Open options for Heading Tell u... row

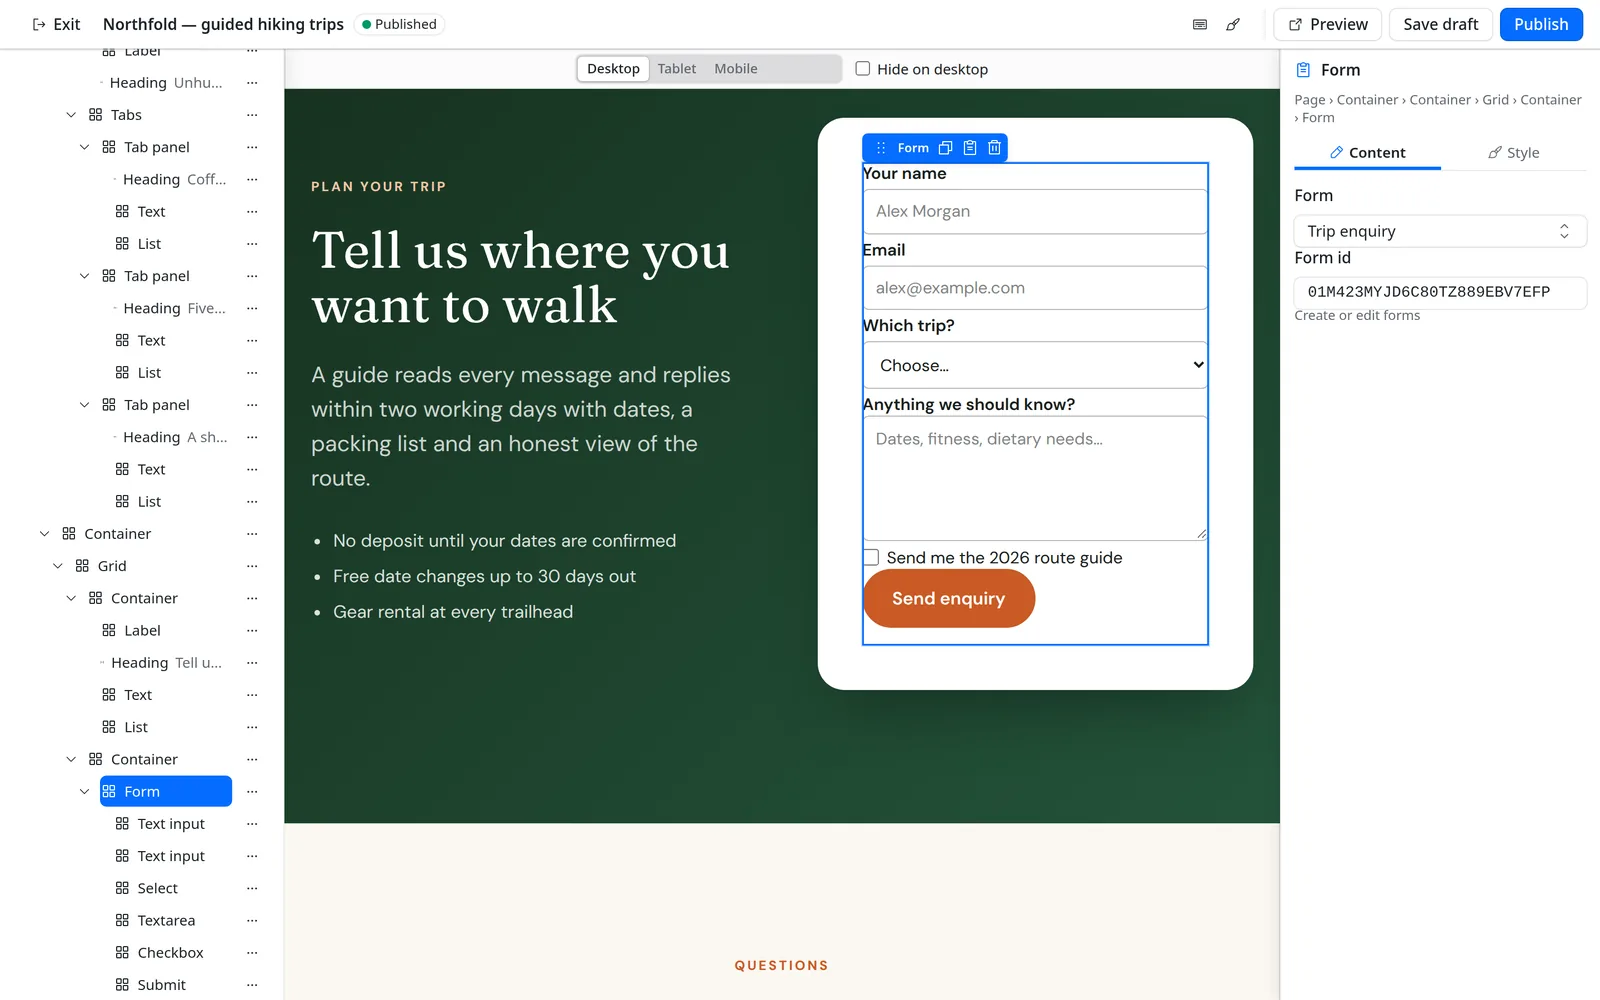[x=252, y=663]
